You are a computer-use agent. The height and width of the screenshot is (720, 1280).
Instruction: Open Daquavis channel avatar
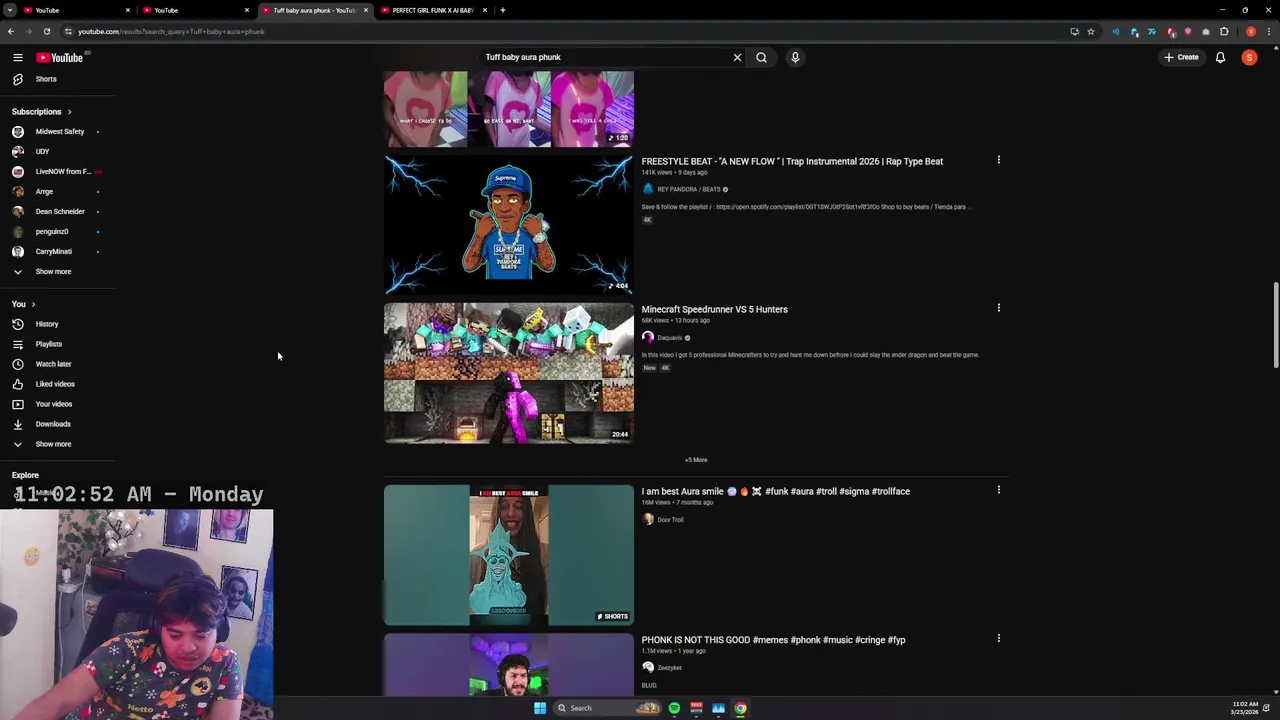[x=648, y=338]
